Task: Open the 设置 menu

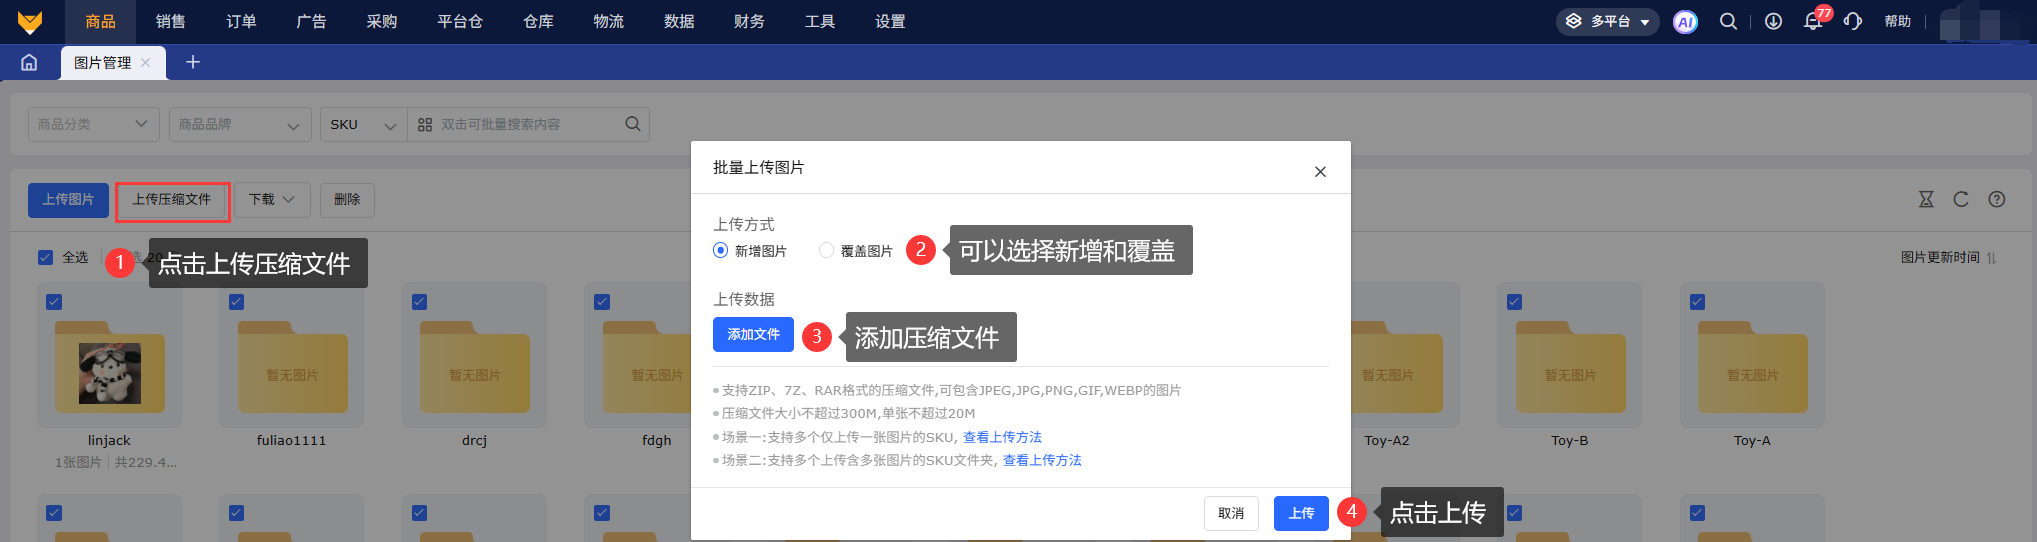Action: [890, 21]
